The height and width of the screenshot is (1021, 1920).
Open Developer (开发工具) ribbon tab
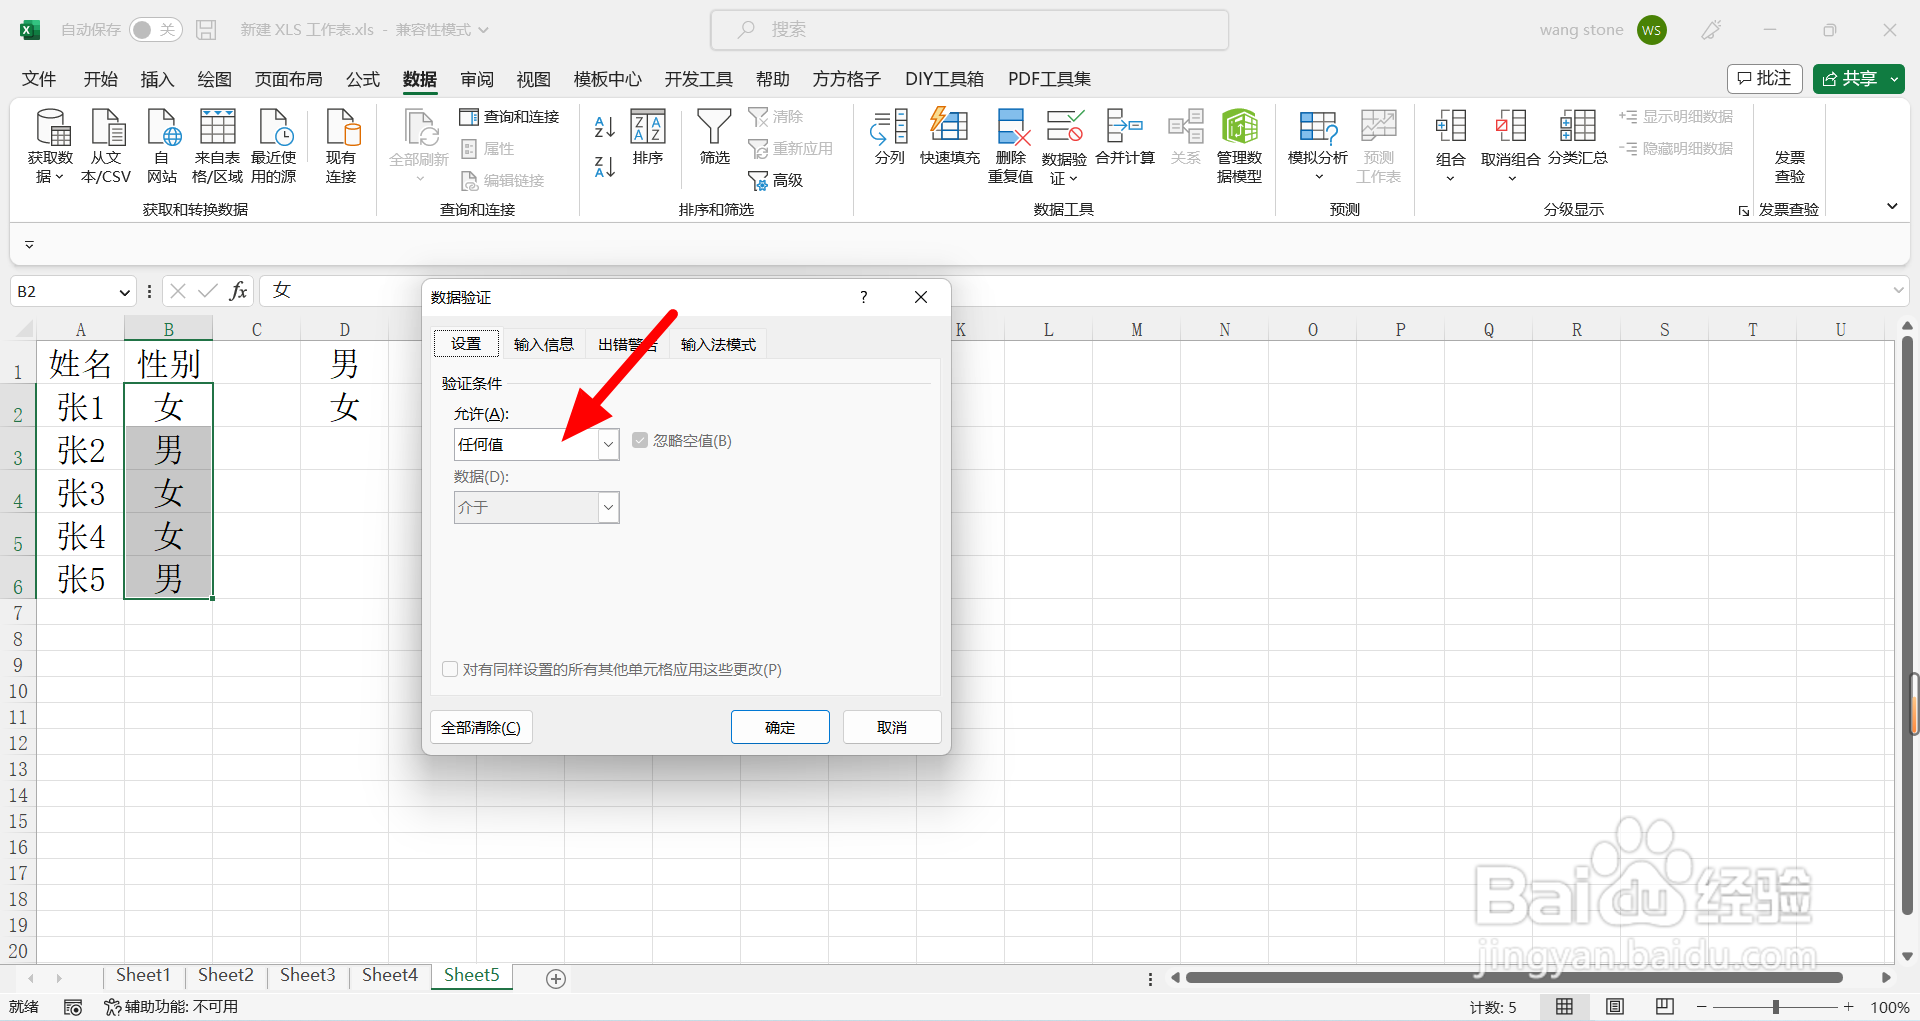click(698, 79)
